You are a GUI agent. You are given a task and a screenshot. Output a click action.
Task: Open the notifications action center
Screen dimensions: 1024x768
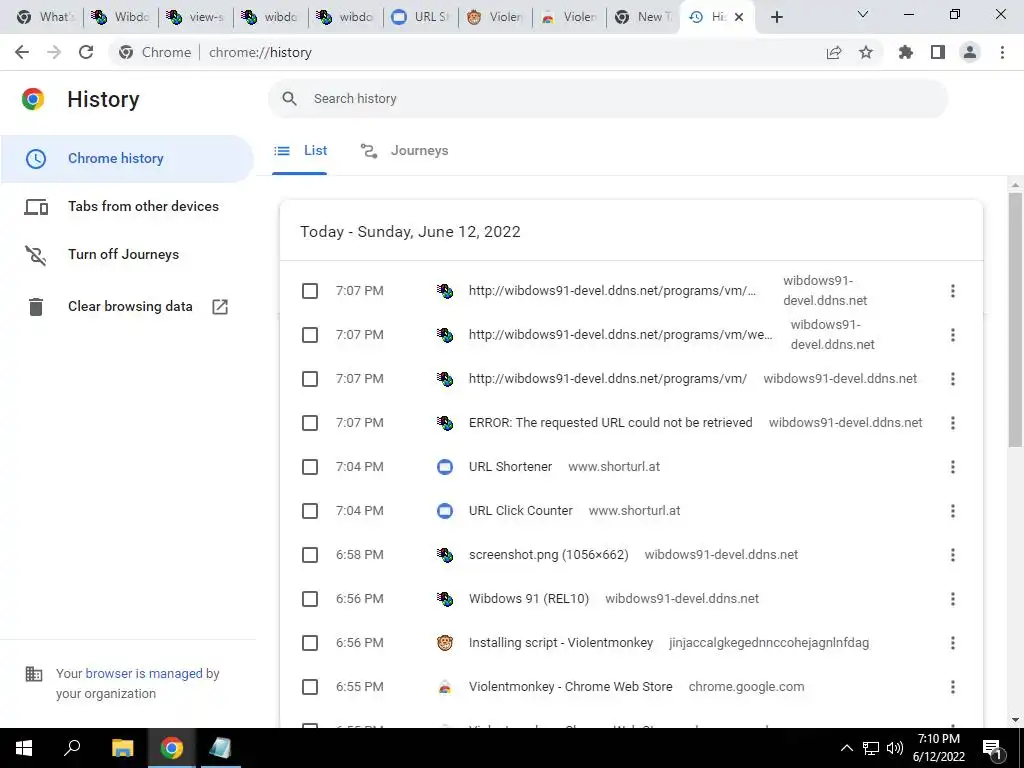993,749
